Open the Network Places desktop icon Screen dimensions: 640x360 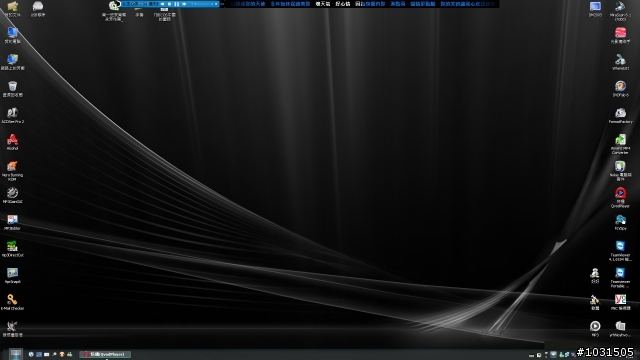12,60
